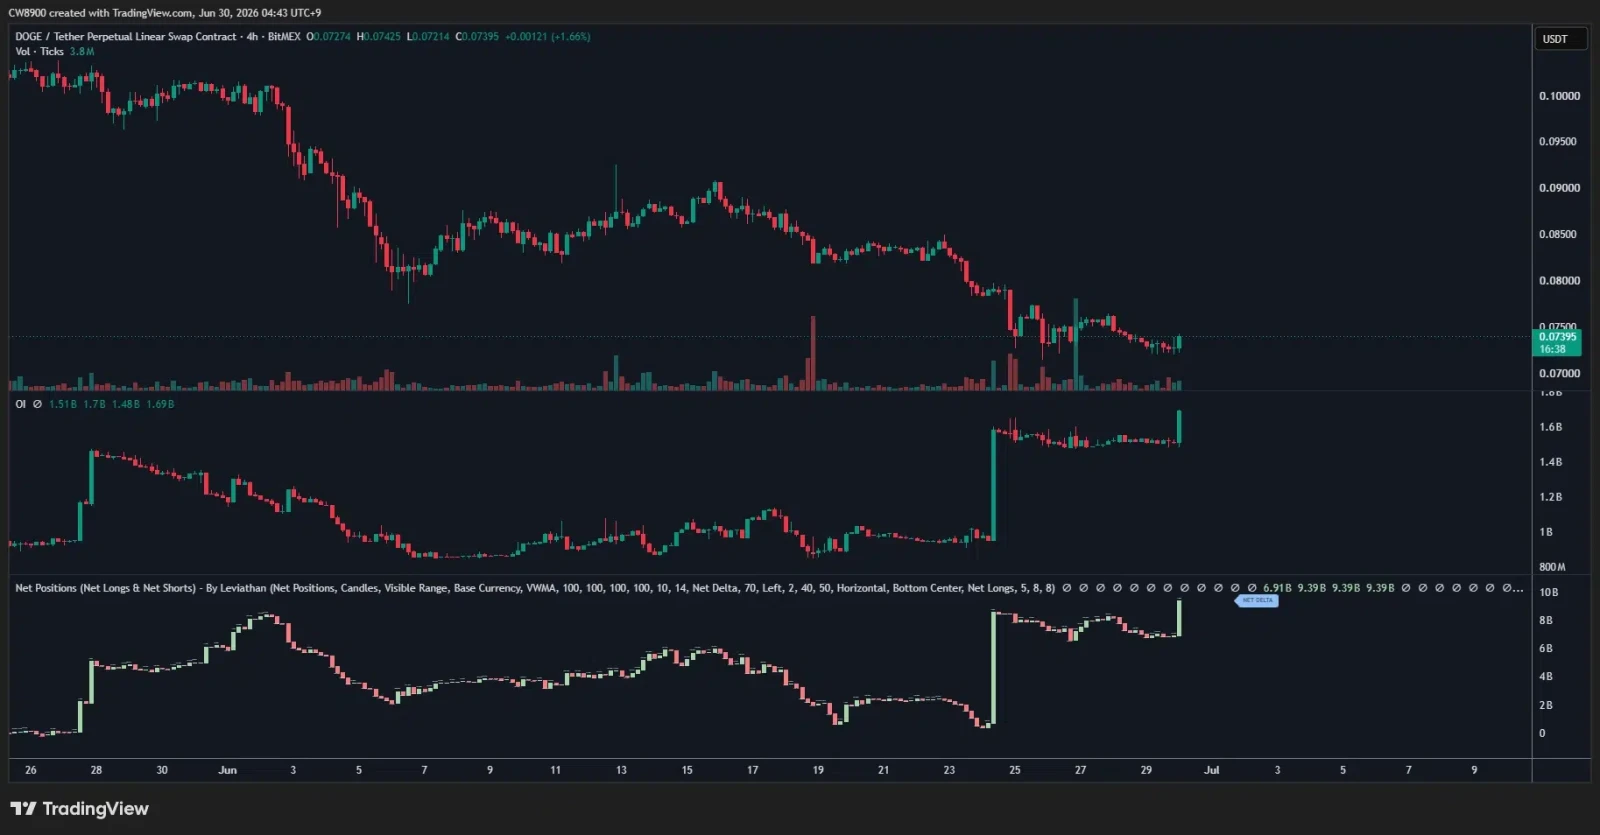1600x835 pixels.
Task: Click the 25 date axis label
Action: (1015, 770)
